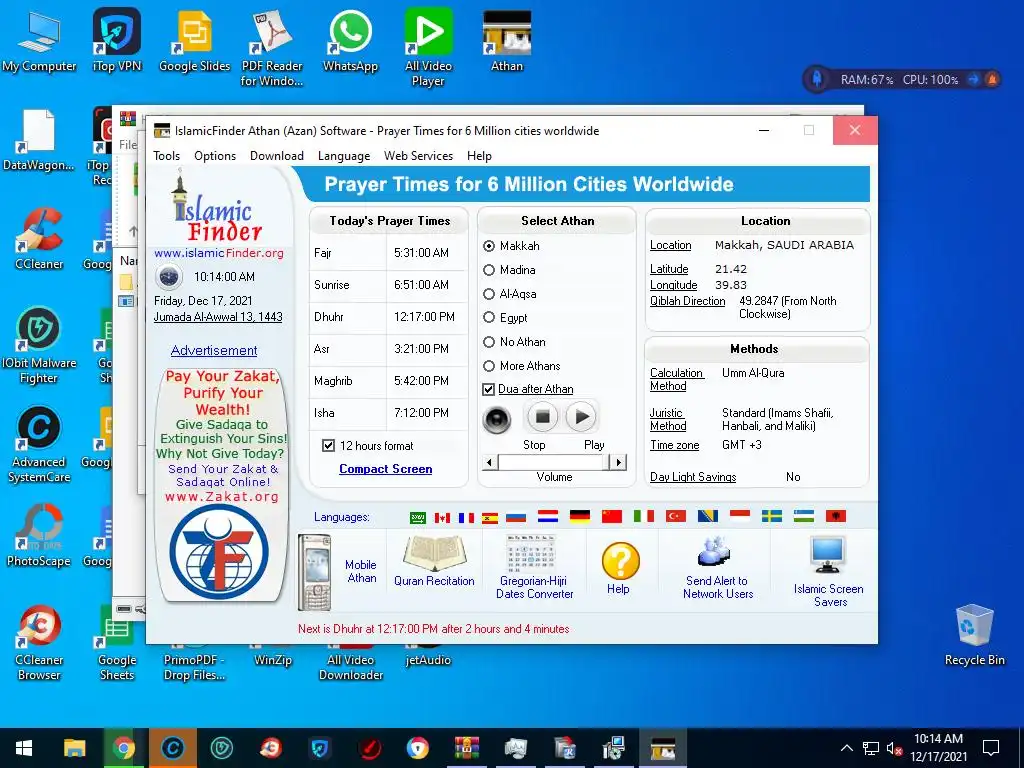Screen dimensions: 1024x768
Task: Open the Tools menu
Action: pyautogui.click(x=167, y=156)
